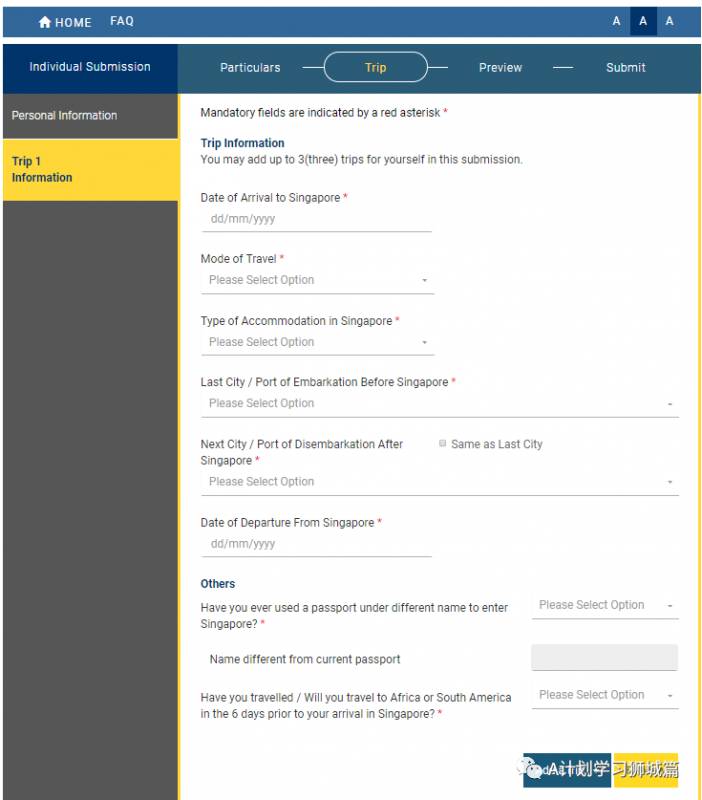Open Personal Information in the sidebar
Image resolution: width=702 pixels, height=800 pixels.
pos(65,116)
